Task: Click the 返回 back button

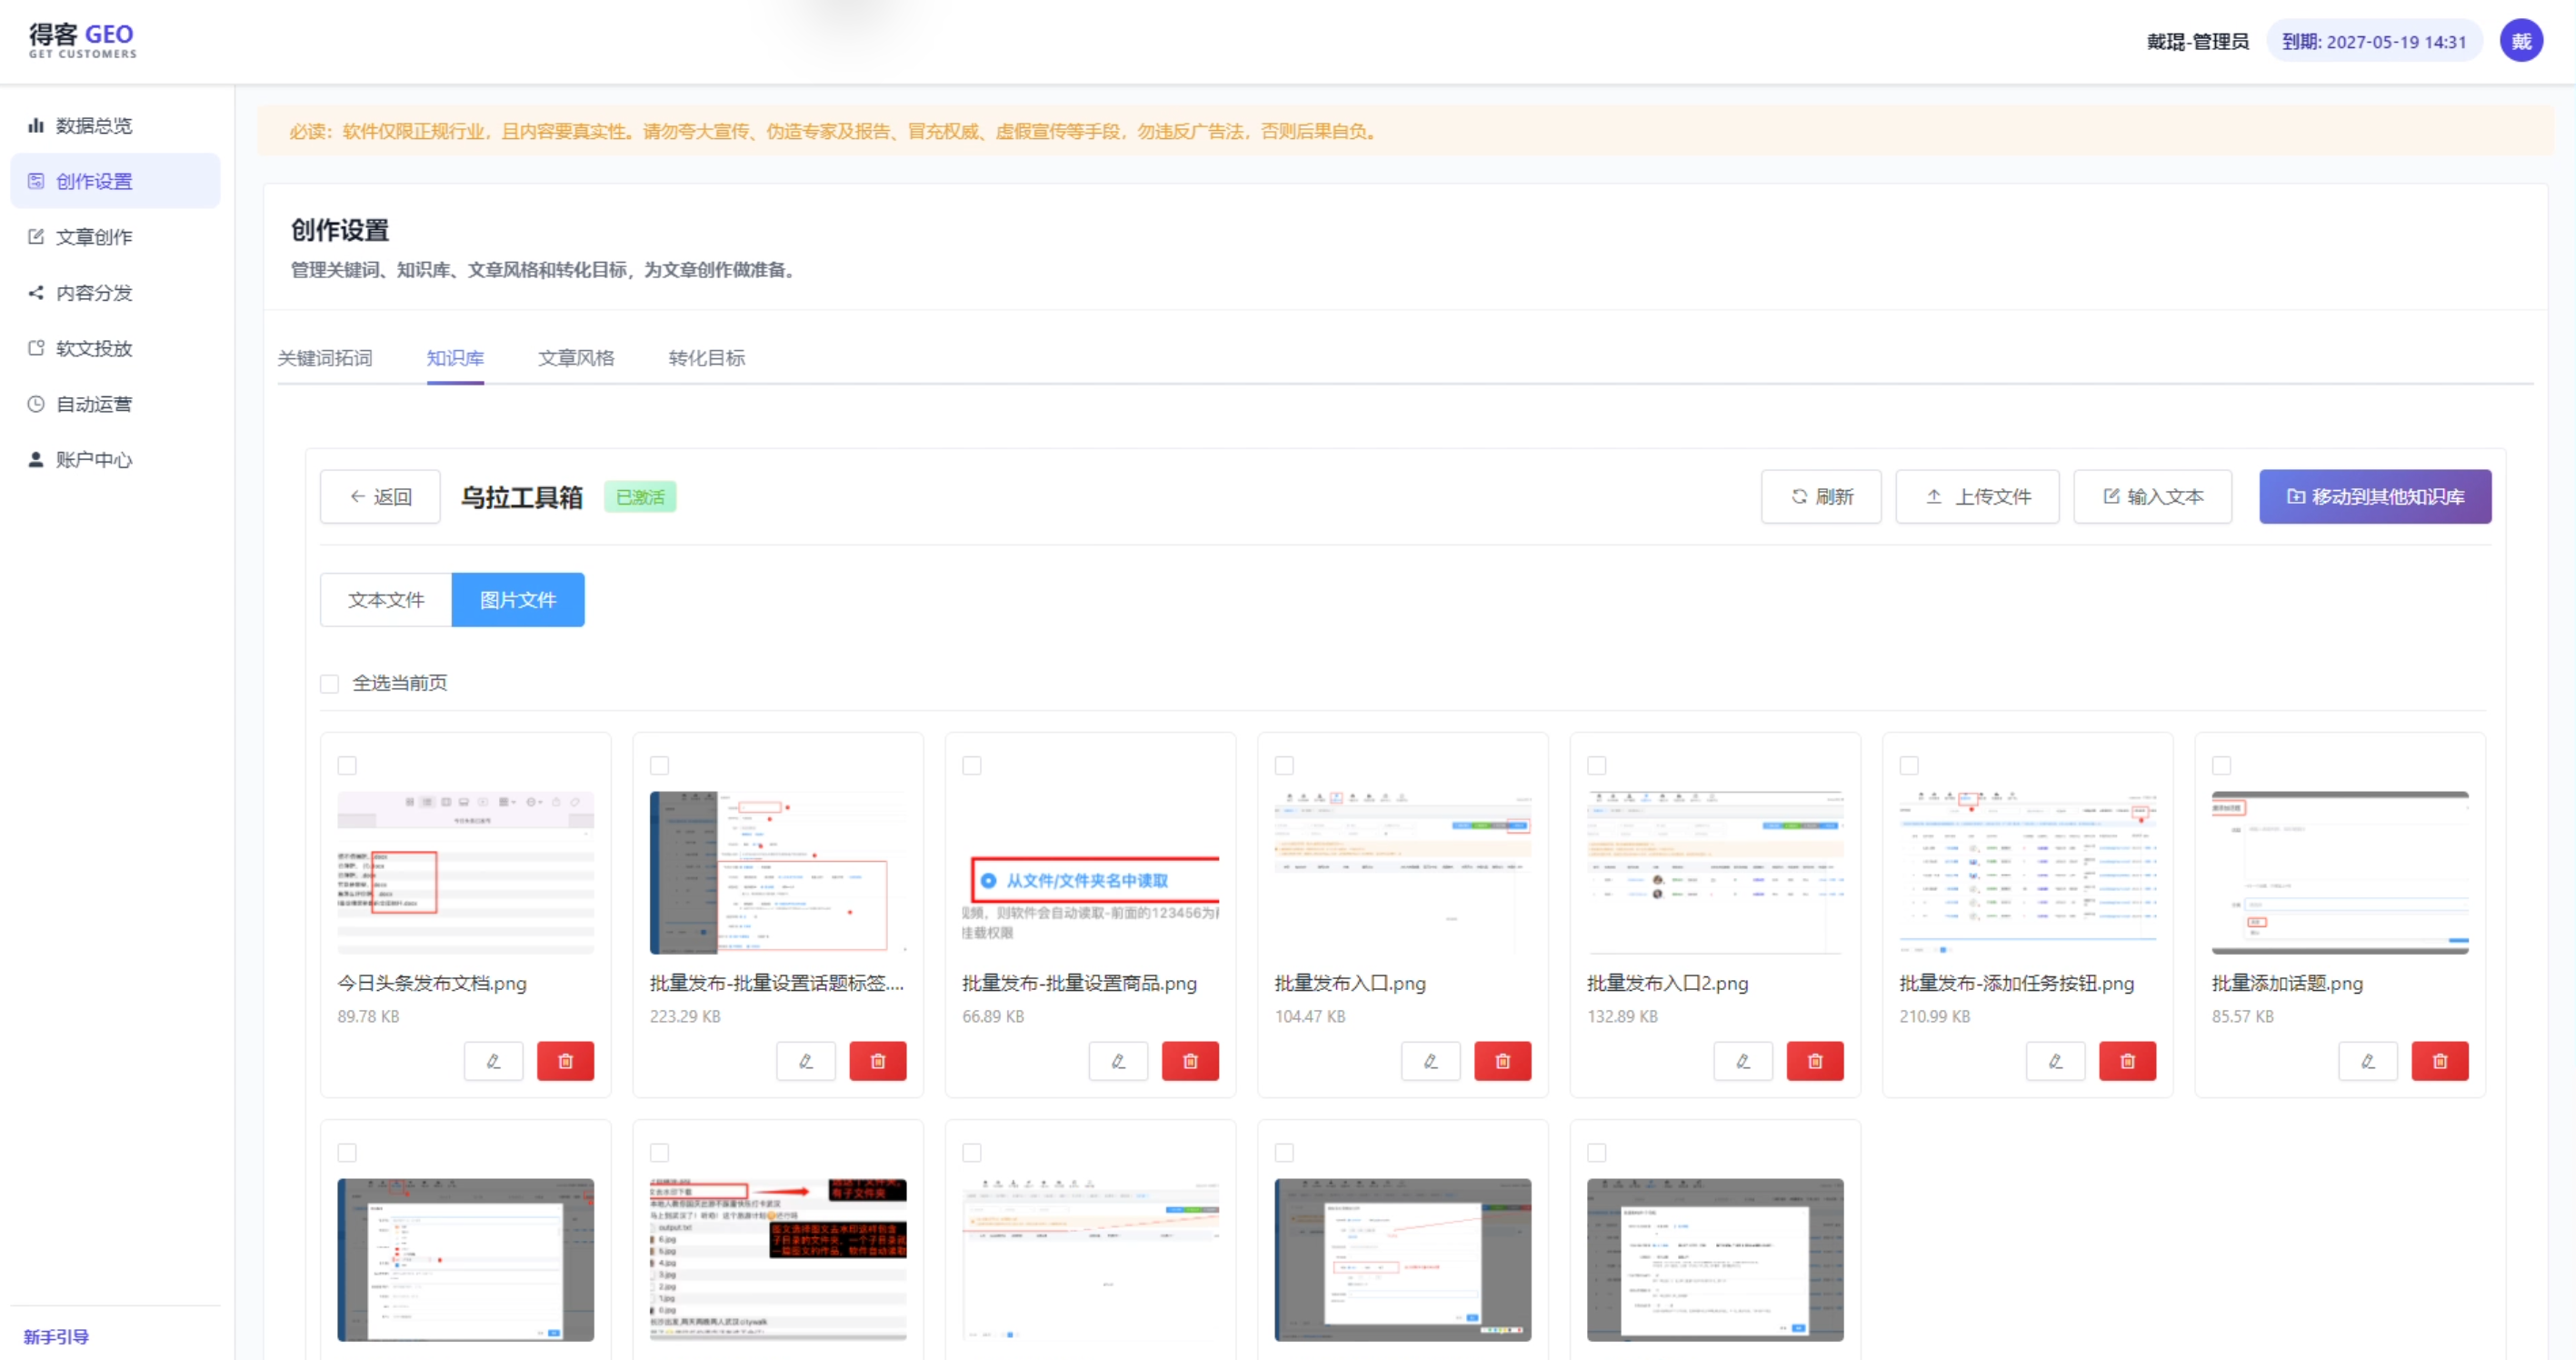Action: coord(380,497)
